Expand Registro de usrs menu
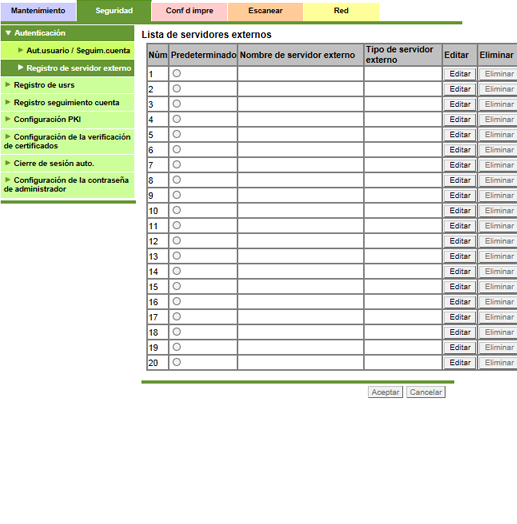This screenshot has width=517, height=524. tap(68, 85)
